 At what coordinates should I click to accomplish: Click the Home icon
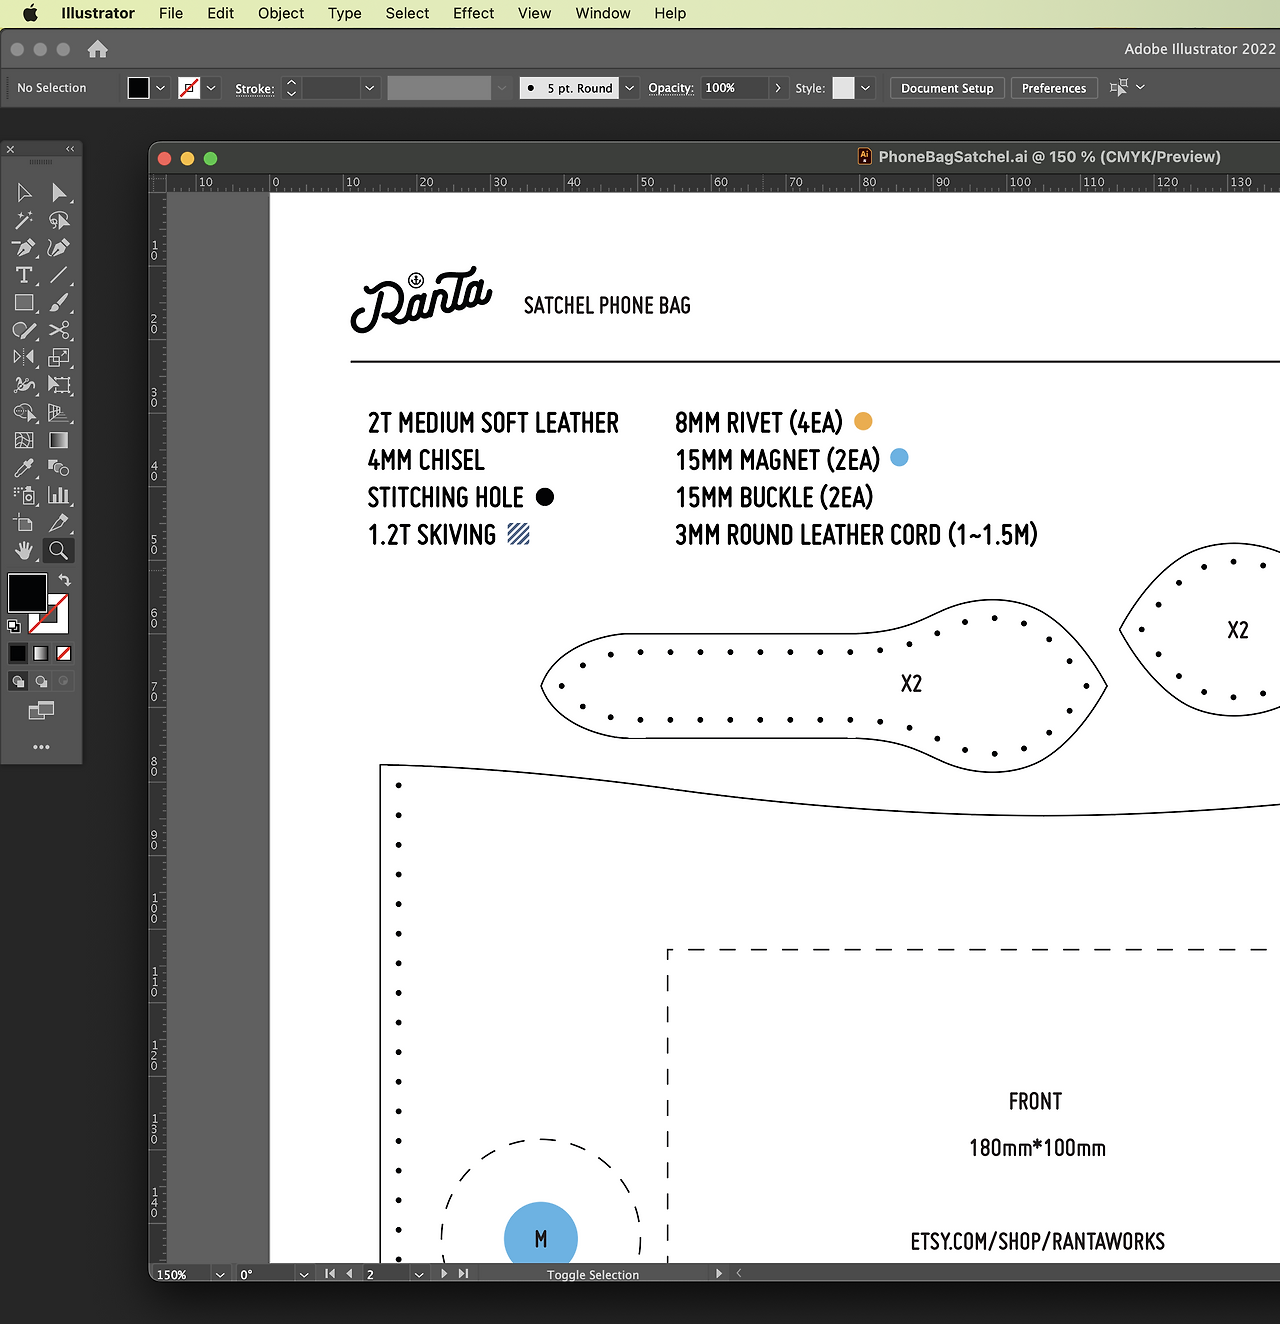[x=97, y=49]
